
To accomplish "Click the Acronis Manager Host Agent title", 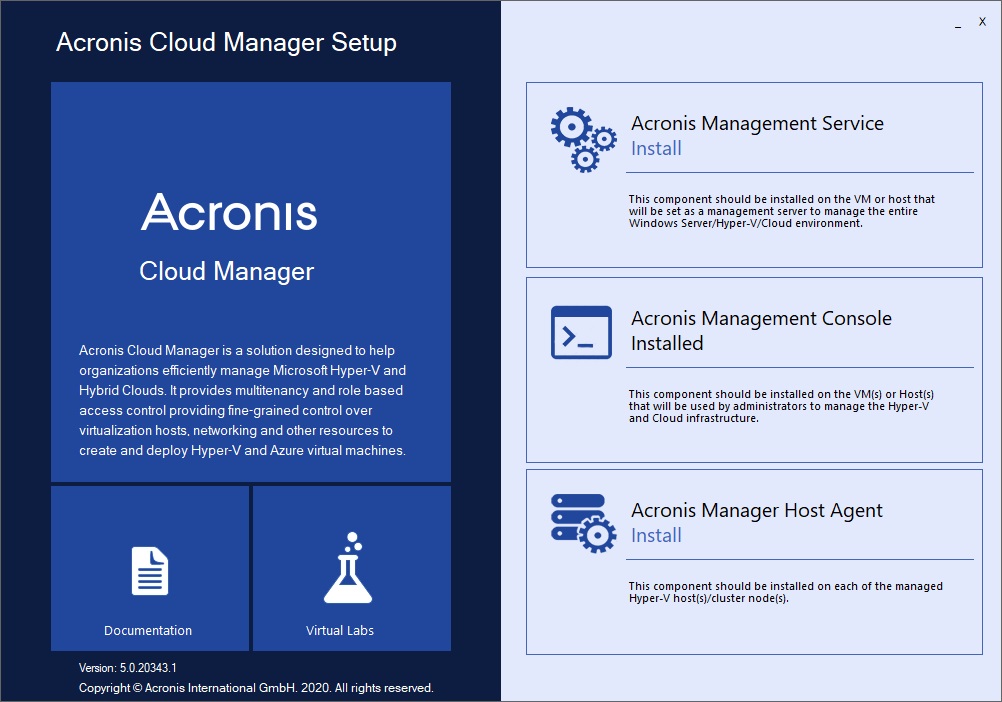I will click(x=757, y=510).
